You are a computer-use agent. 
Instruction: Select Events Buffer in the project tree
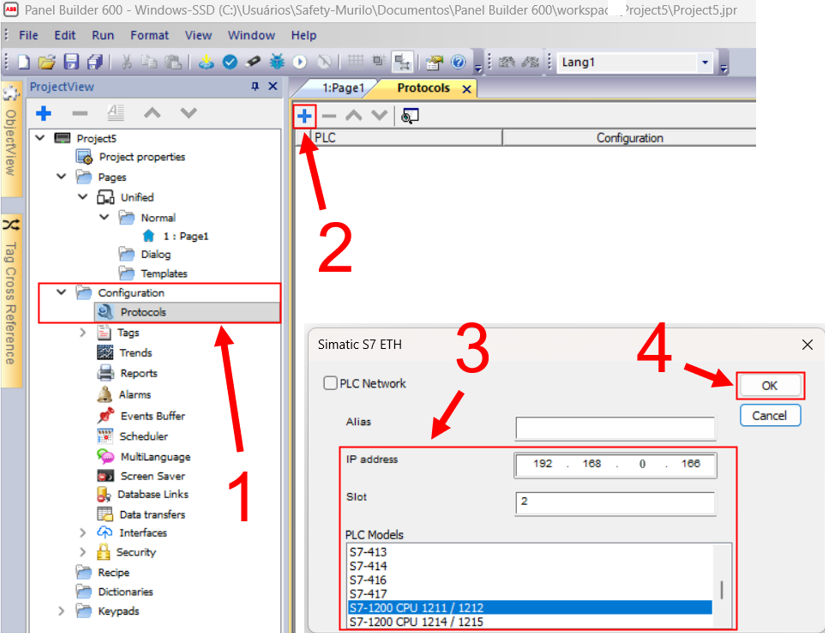tap(152, 415)
